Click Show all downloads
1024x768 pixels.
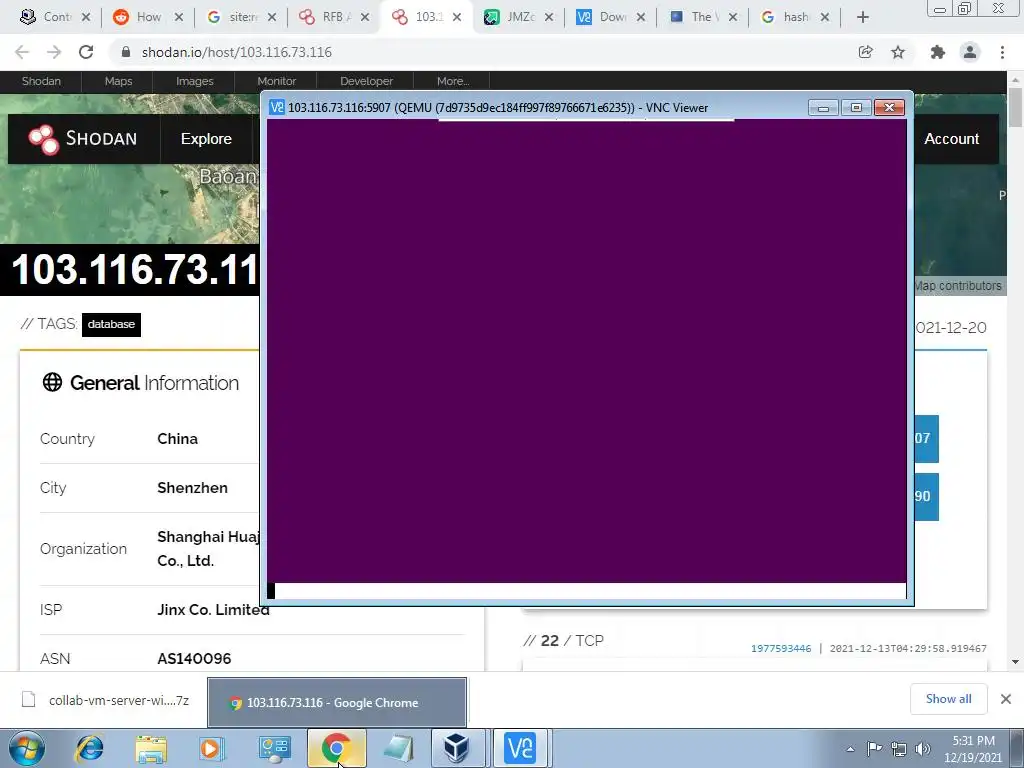coord(948,699)
